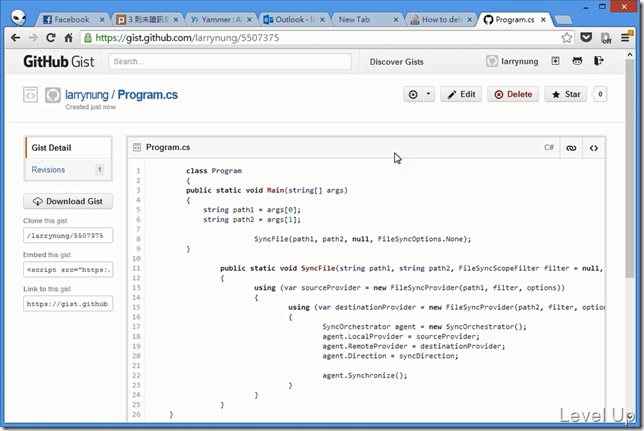
Task: Click the "agent.Synchronize();" code line
Action: point(365,375)
